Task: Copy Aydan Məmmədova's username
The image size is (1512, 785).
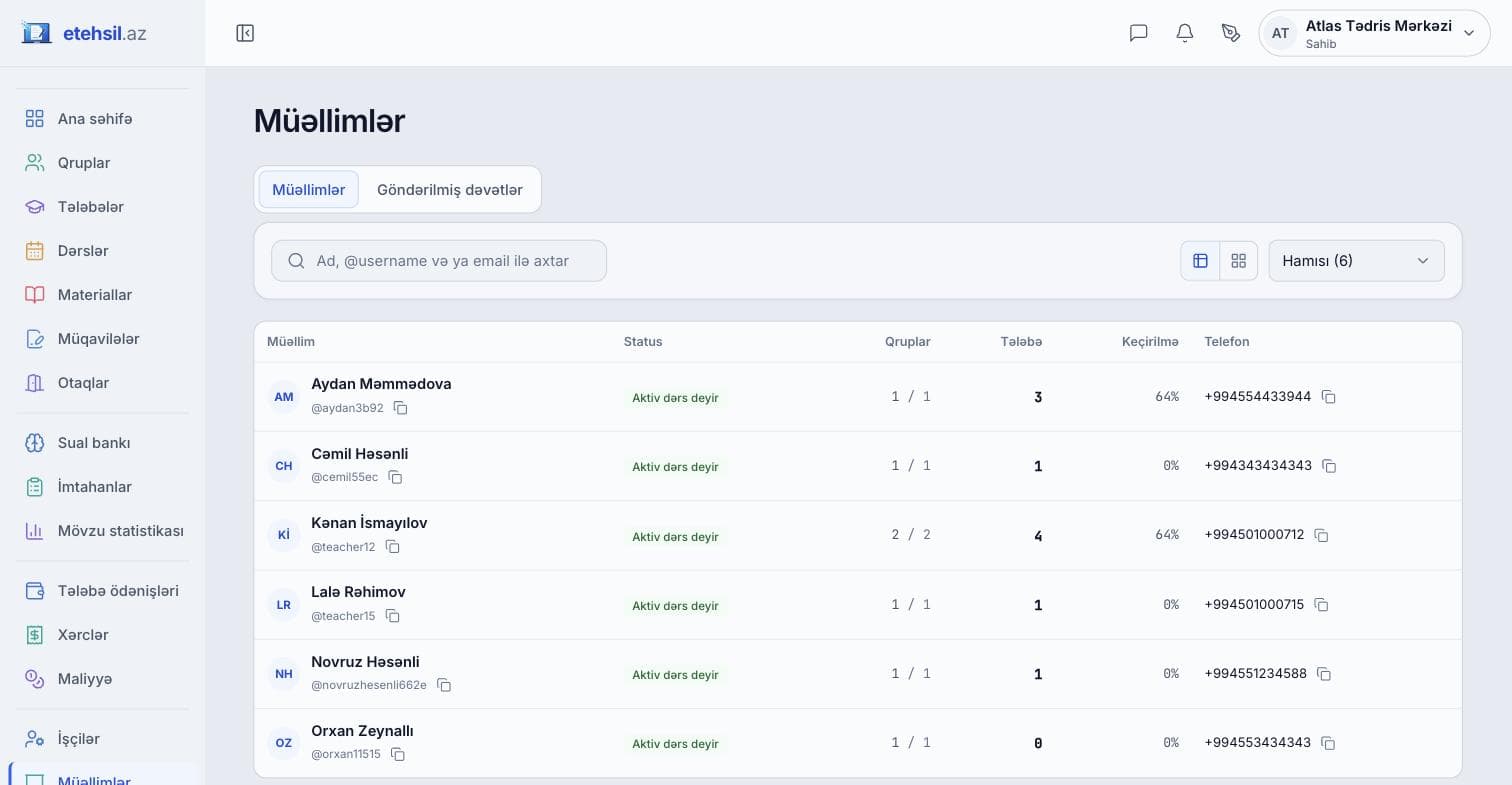Action: tap(400, 408)
